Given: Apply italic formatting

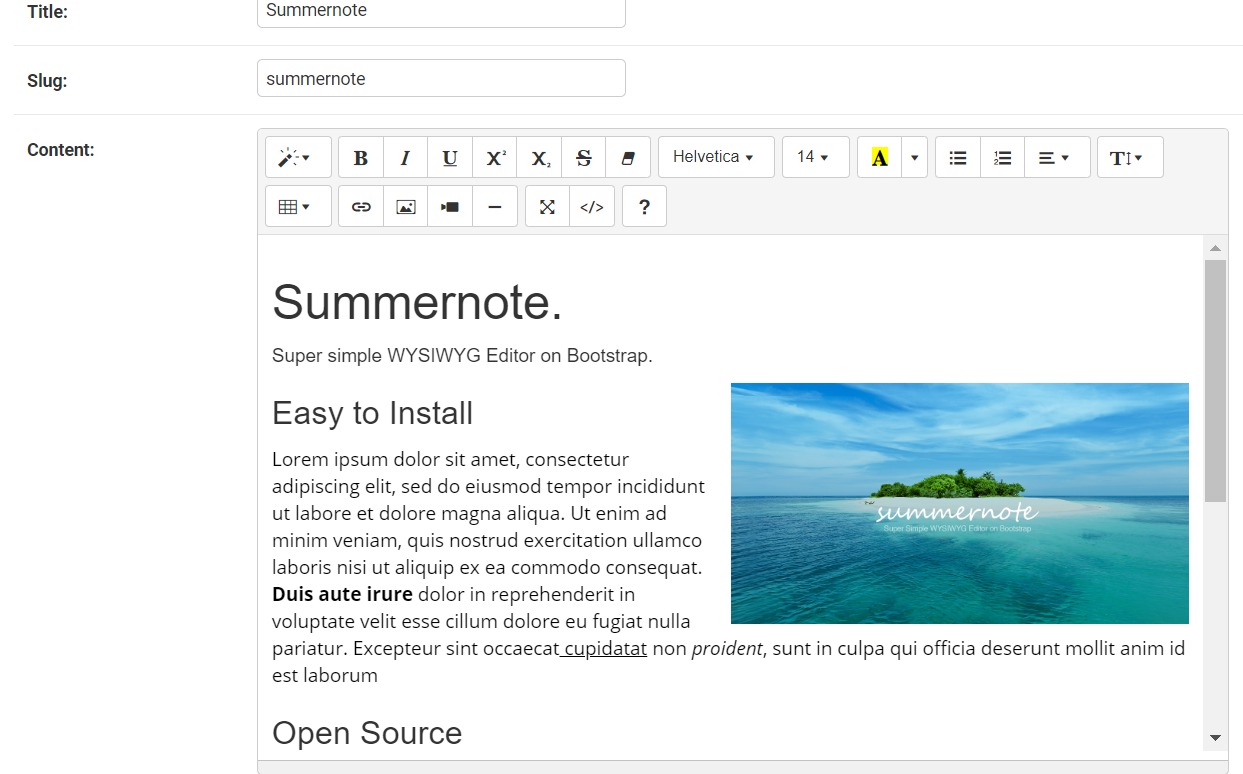Looking at the screenshot, I should 405,157.
